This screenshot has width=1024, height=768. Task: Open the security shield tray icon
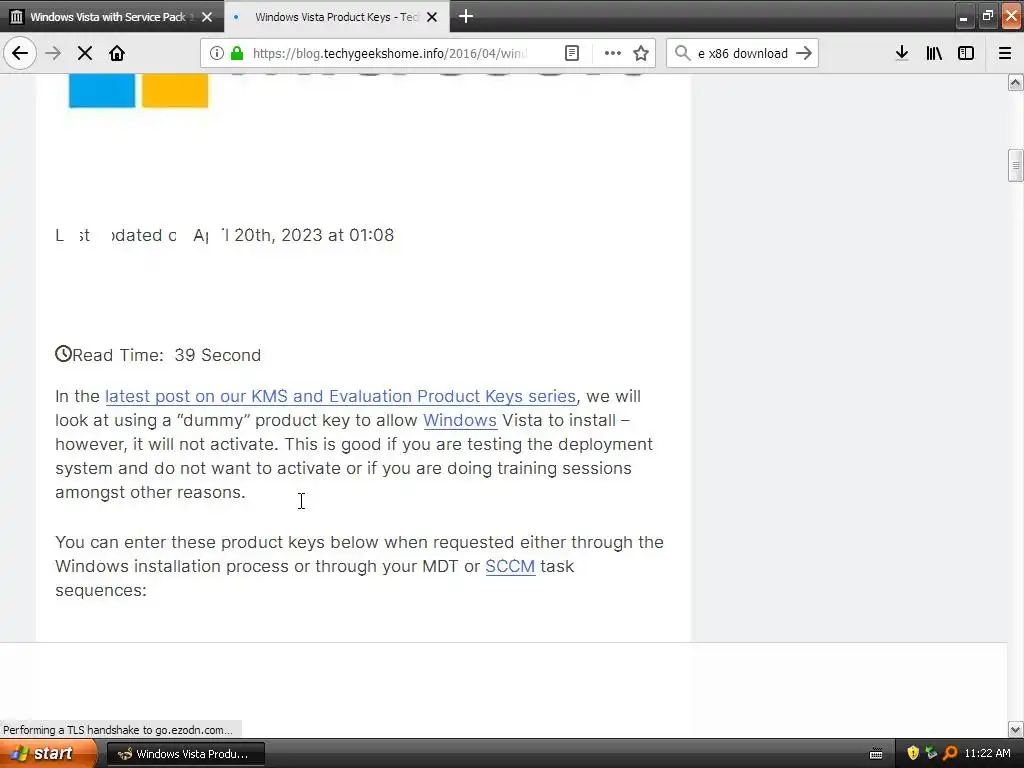913,754
